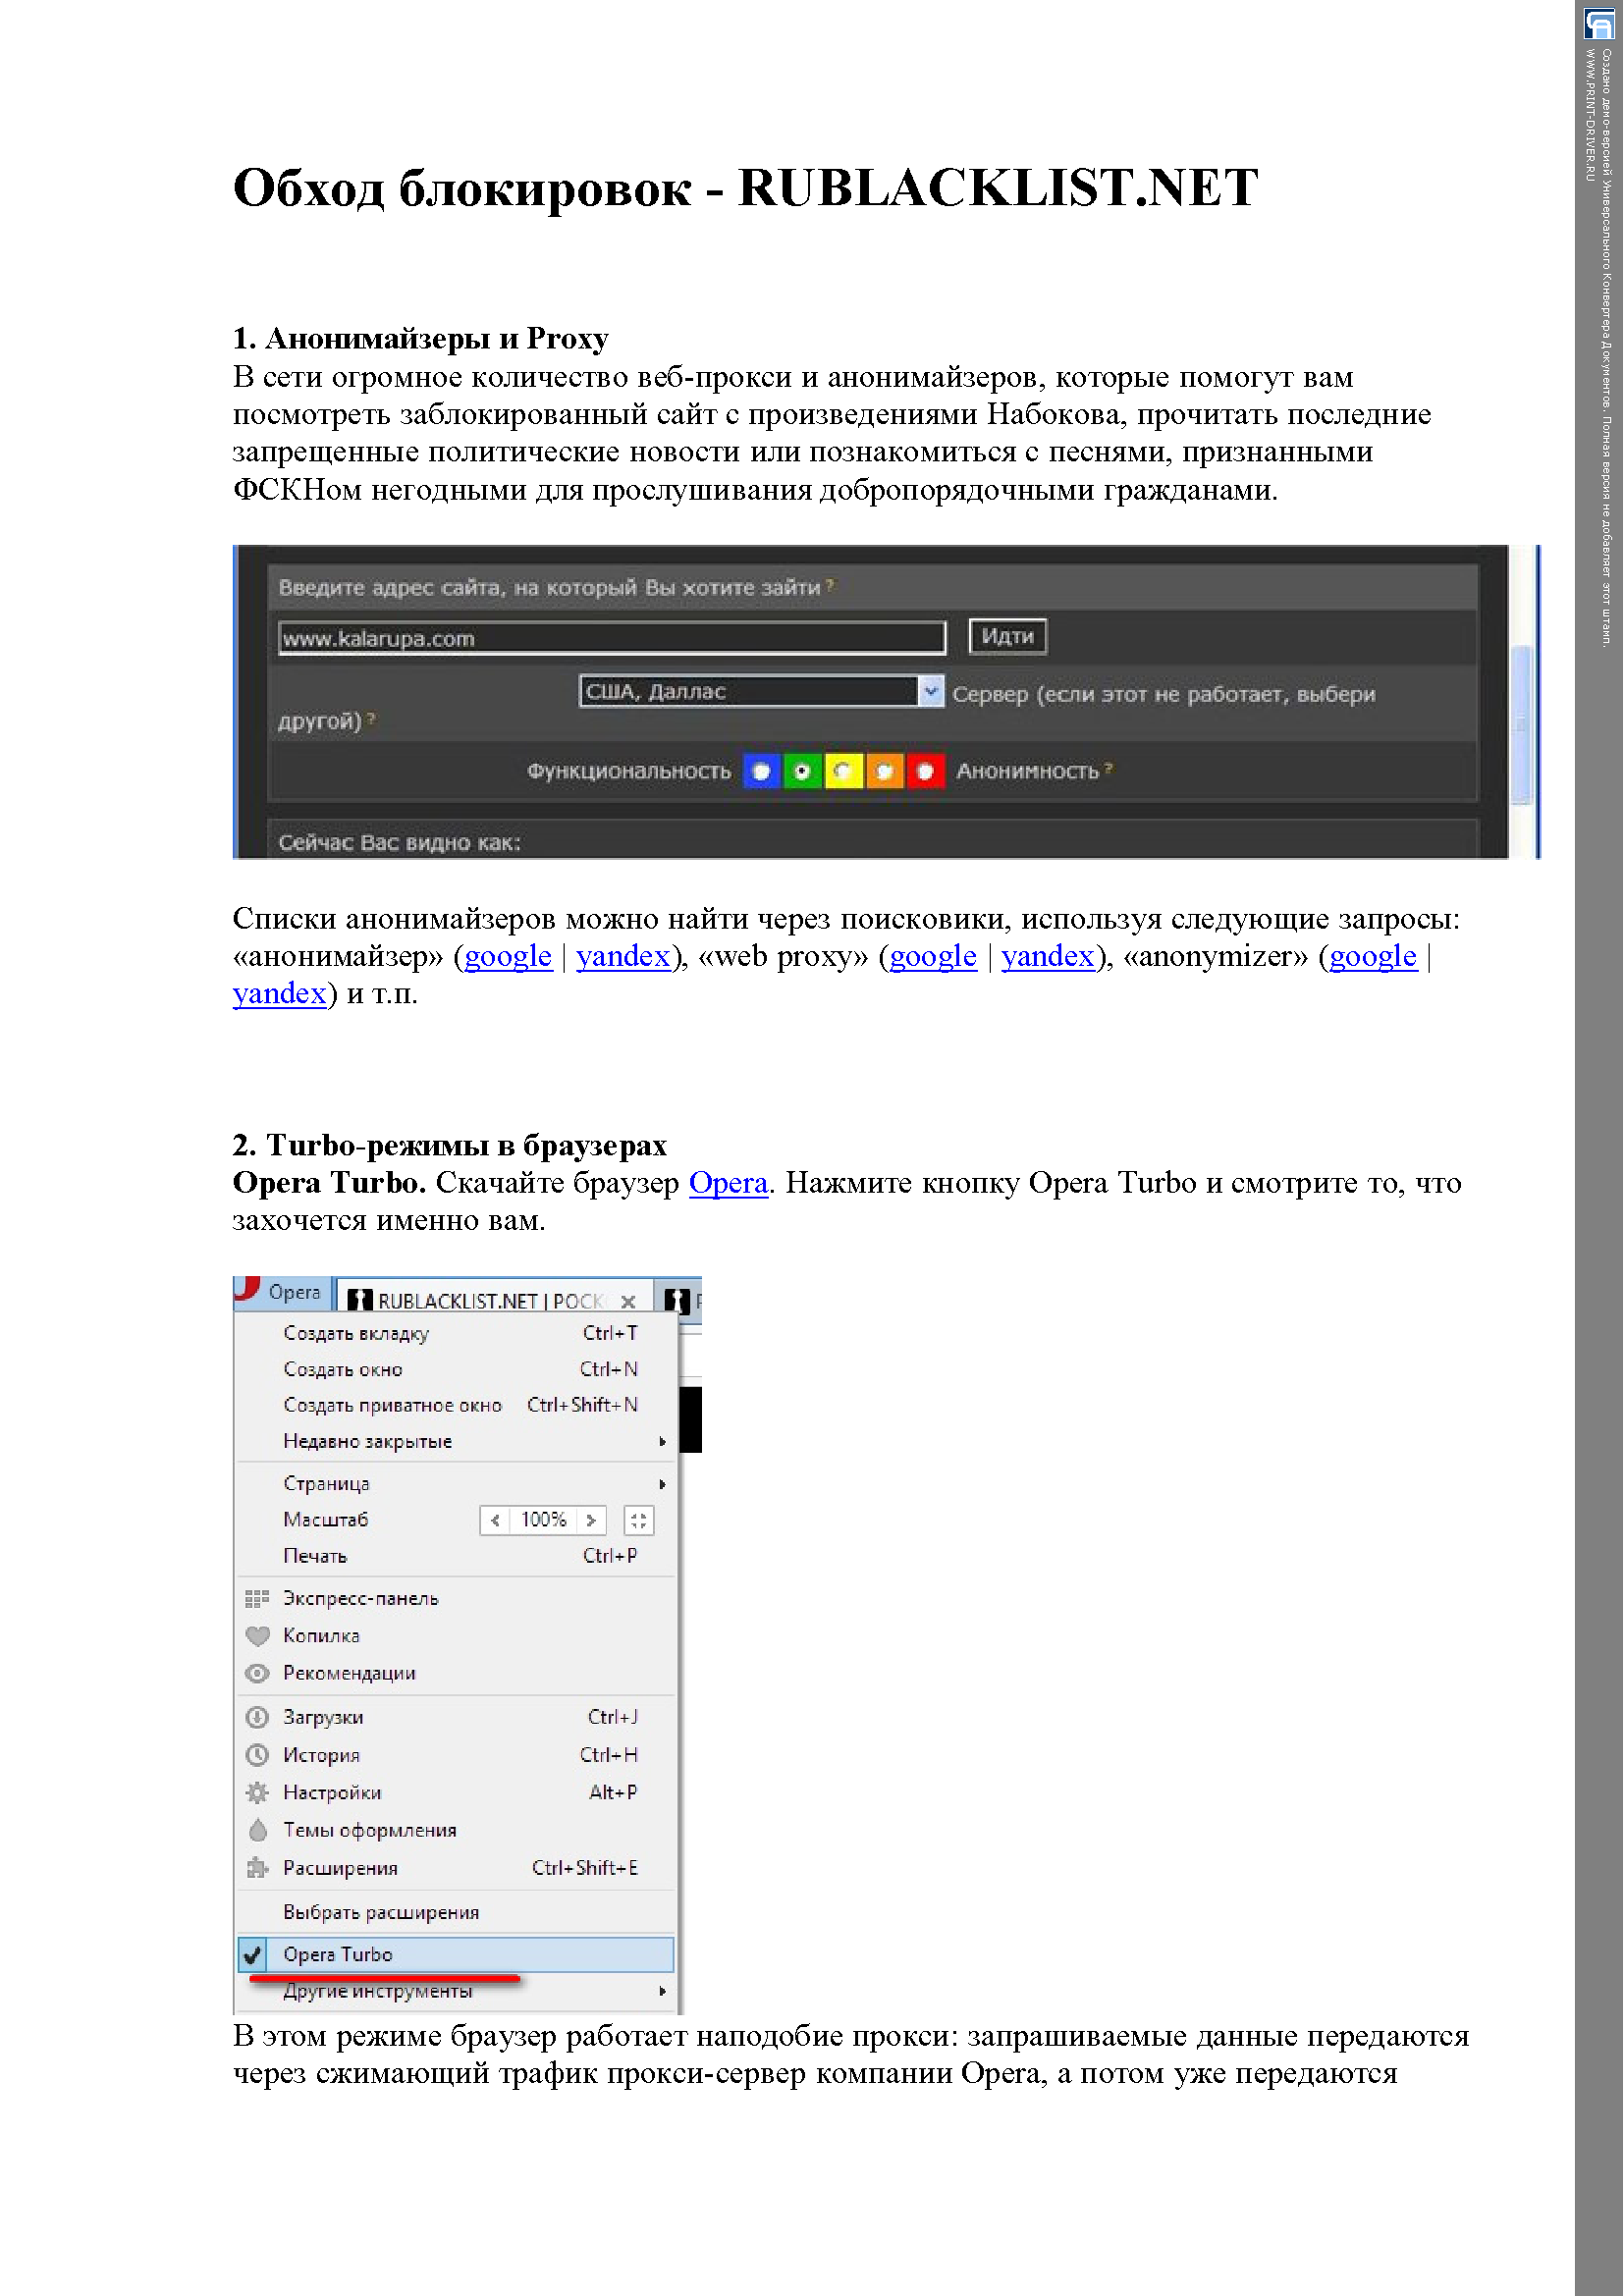Open google link for «anonymizer»
1624x2296 pixels.
(1373, 957)
